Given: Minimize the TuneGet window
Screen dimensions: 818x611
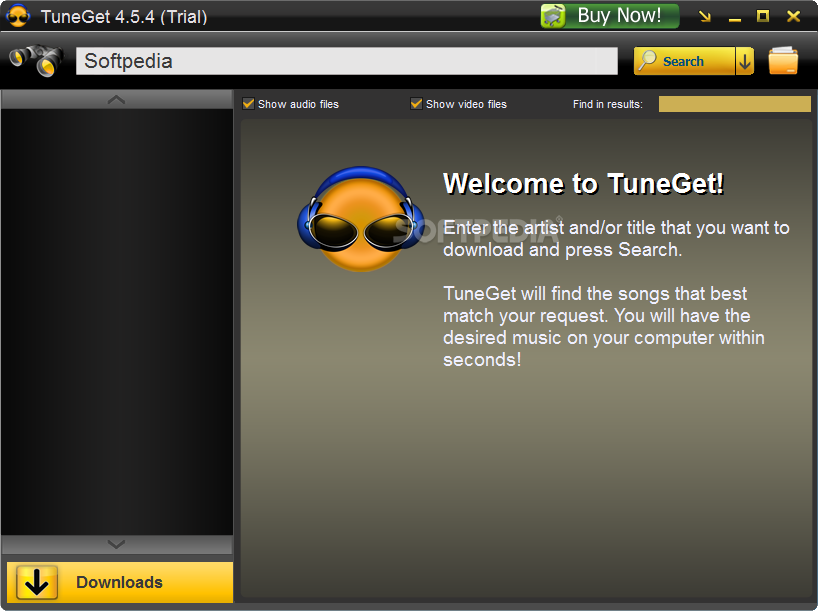Looking at the screenshot, I should pos(735,20).
